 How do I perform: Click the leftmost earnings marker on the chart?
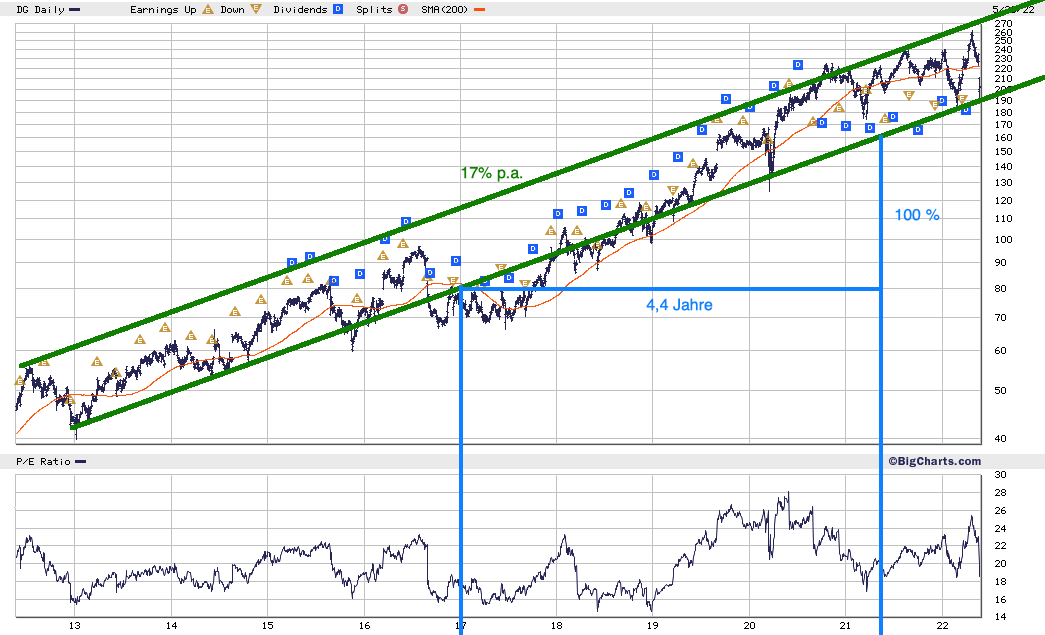(x=20, y=380)
